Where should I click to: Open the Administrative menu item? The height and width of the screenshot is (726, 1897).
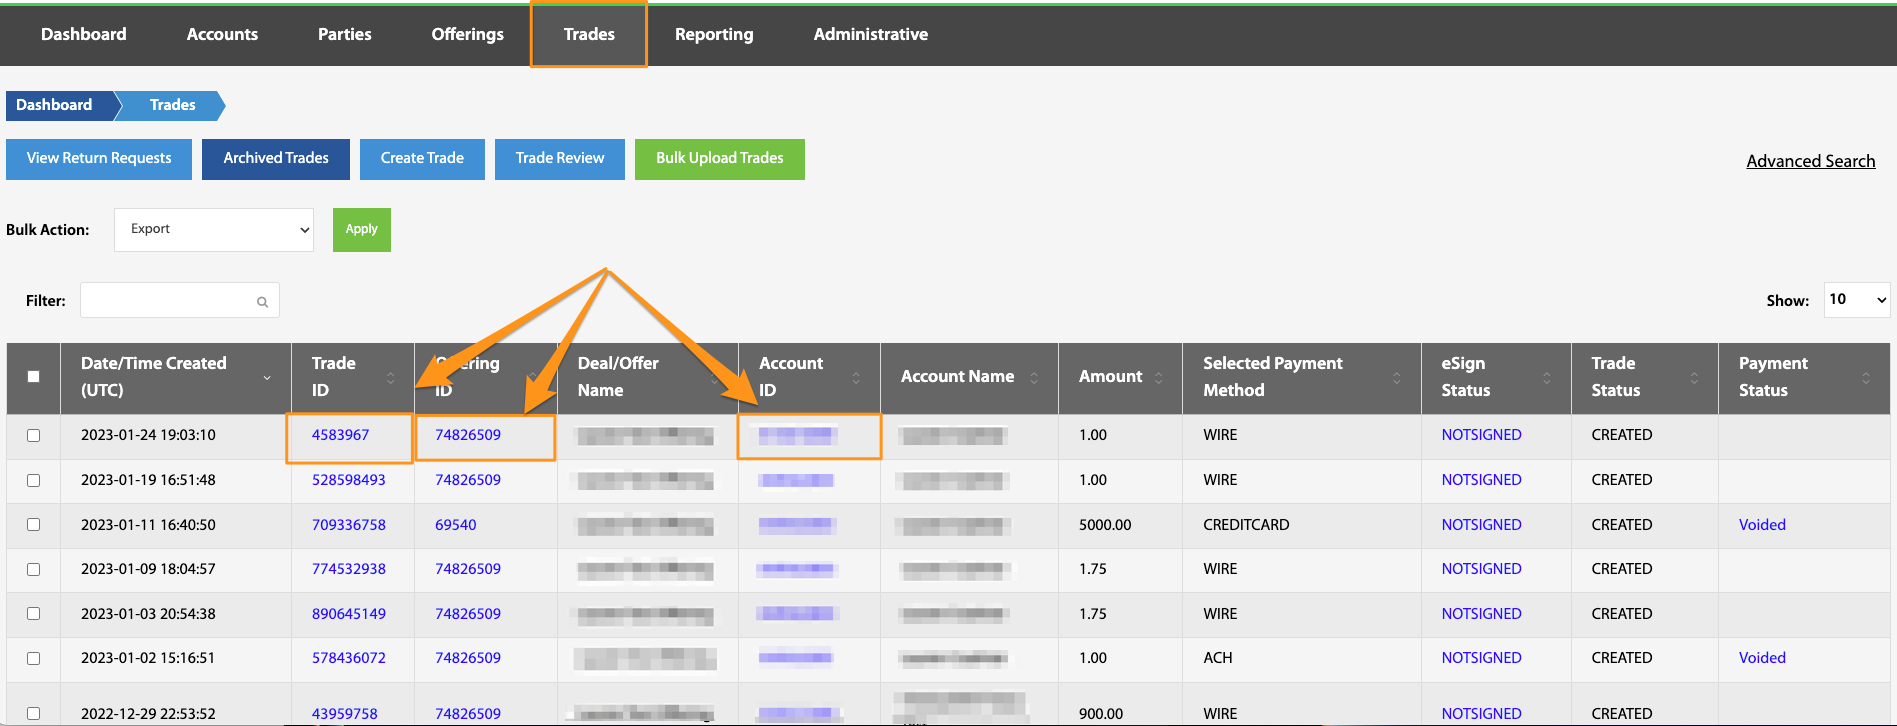point(871,34)
